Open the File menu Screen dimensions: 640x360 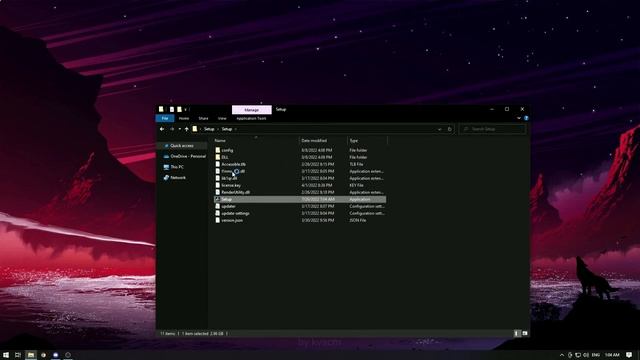point(165,118)
